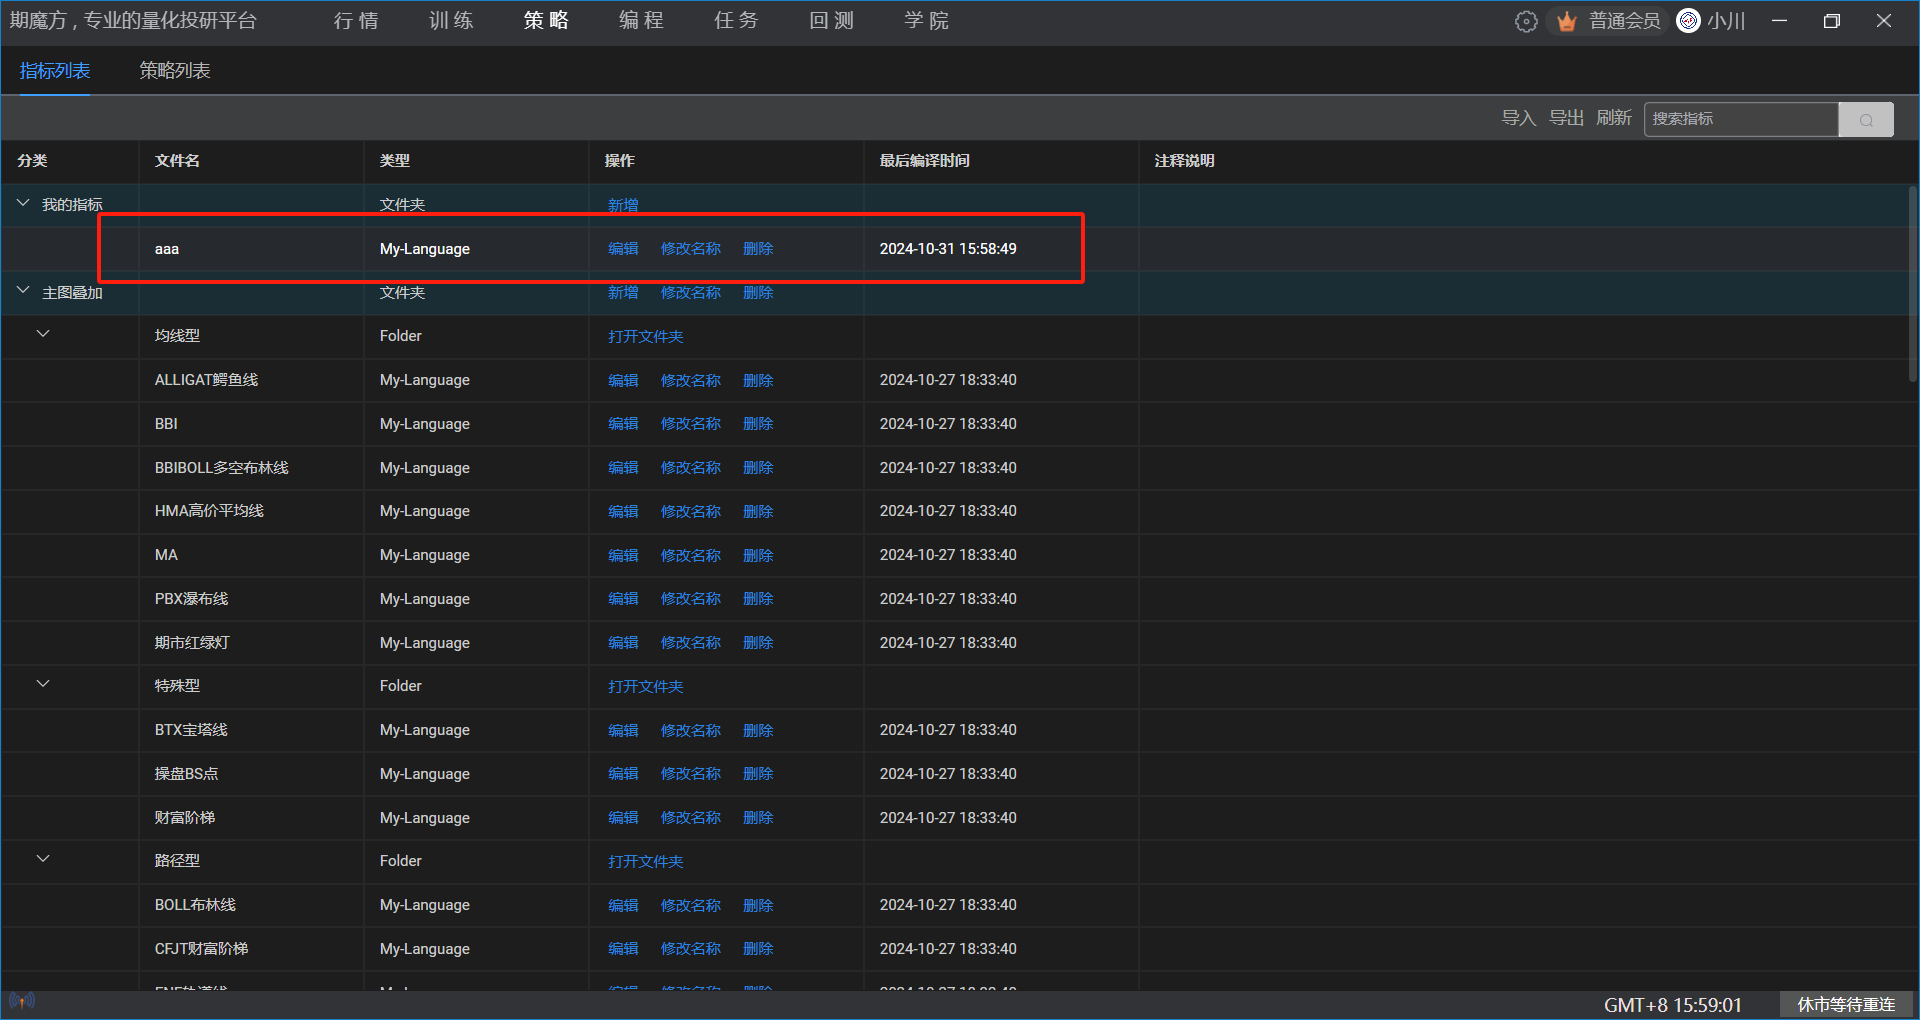Click 打开文件夹 for 均线型
1920x1020 pixels.
(646, 337)
